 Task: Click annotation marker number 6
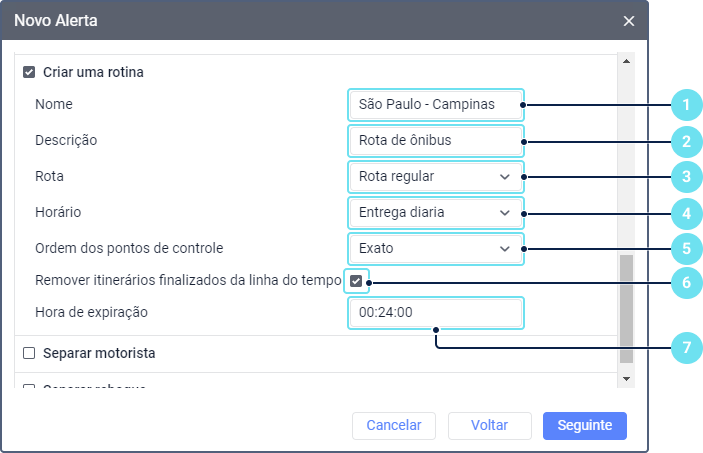pos(685,283)
